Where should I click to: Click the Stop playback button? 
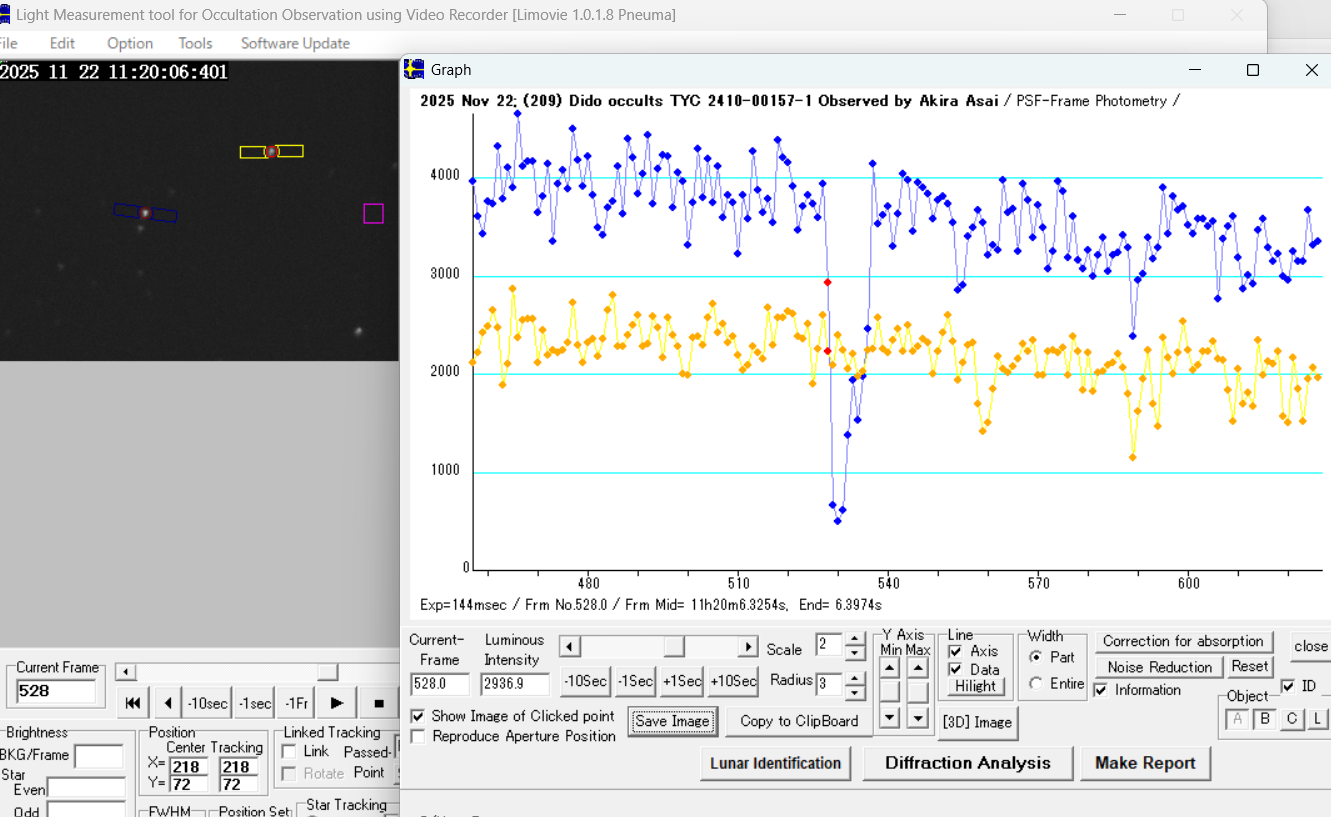click(379, 703)
